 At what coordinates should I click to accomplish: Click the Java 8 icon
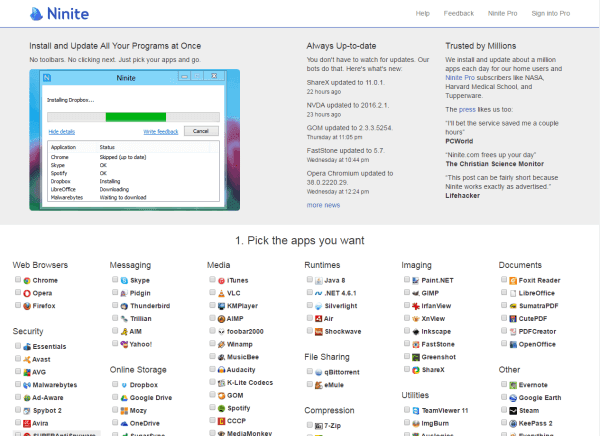(319, 281)
